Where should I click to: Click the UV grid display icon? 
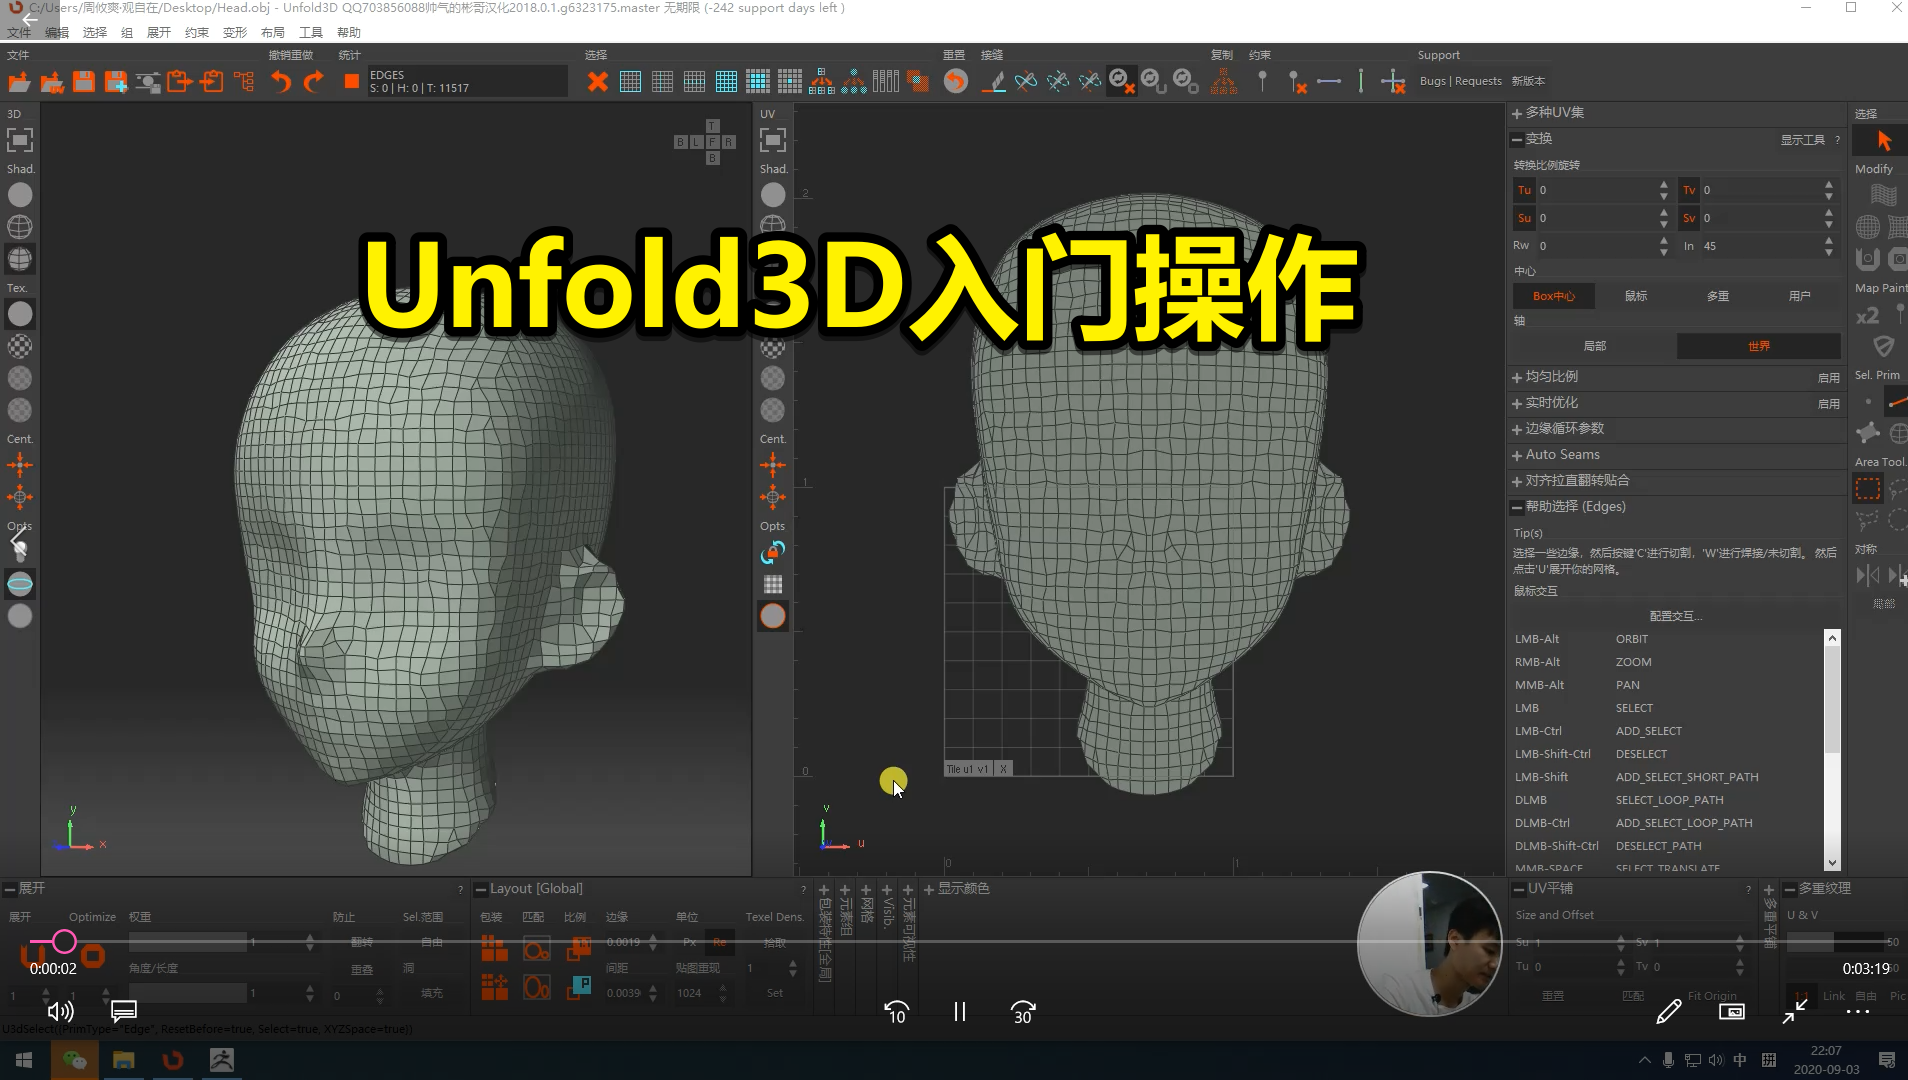tap(773, 584)
